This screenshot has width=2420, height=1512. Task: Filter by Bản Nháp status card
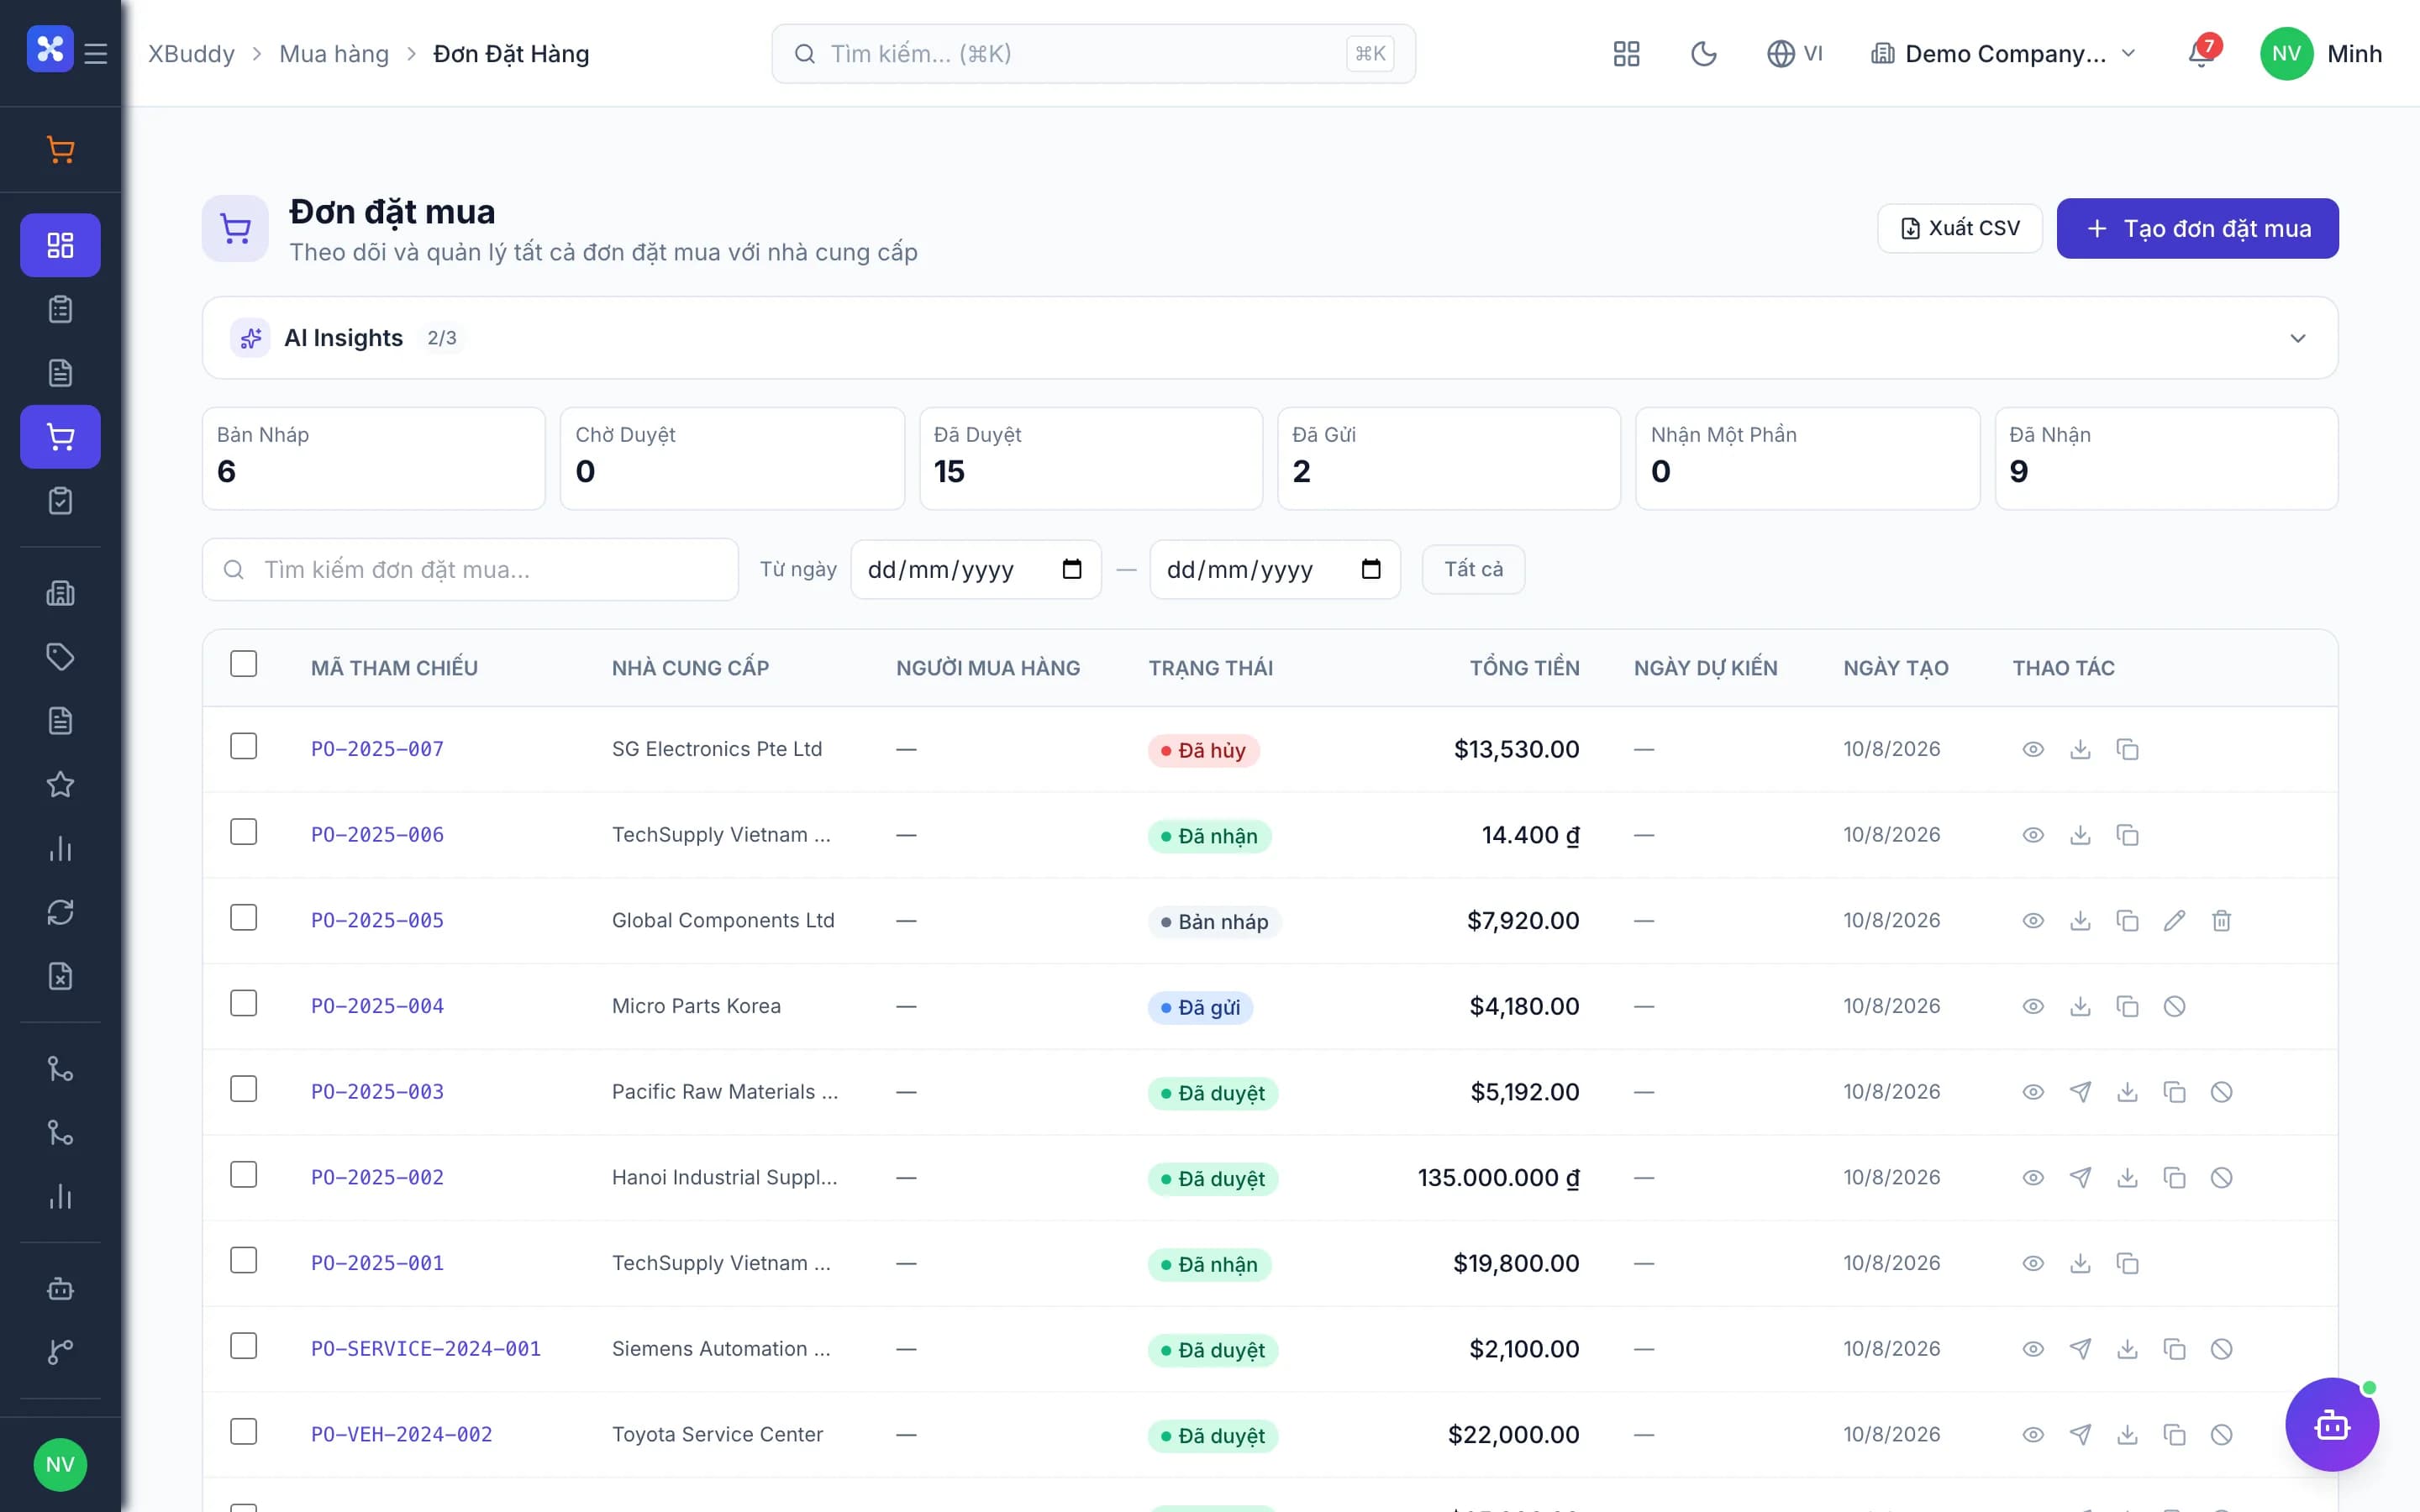click(x=374, y=459)
